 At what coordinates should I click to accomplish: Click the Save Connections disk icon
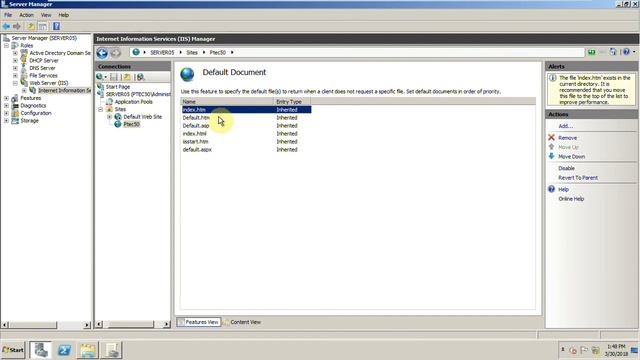click(114, 77)
